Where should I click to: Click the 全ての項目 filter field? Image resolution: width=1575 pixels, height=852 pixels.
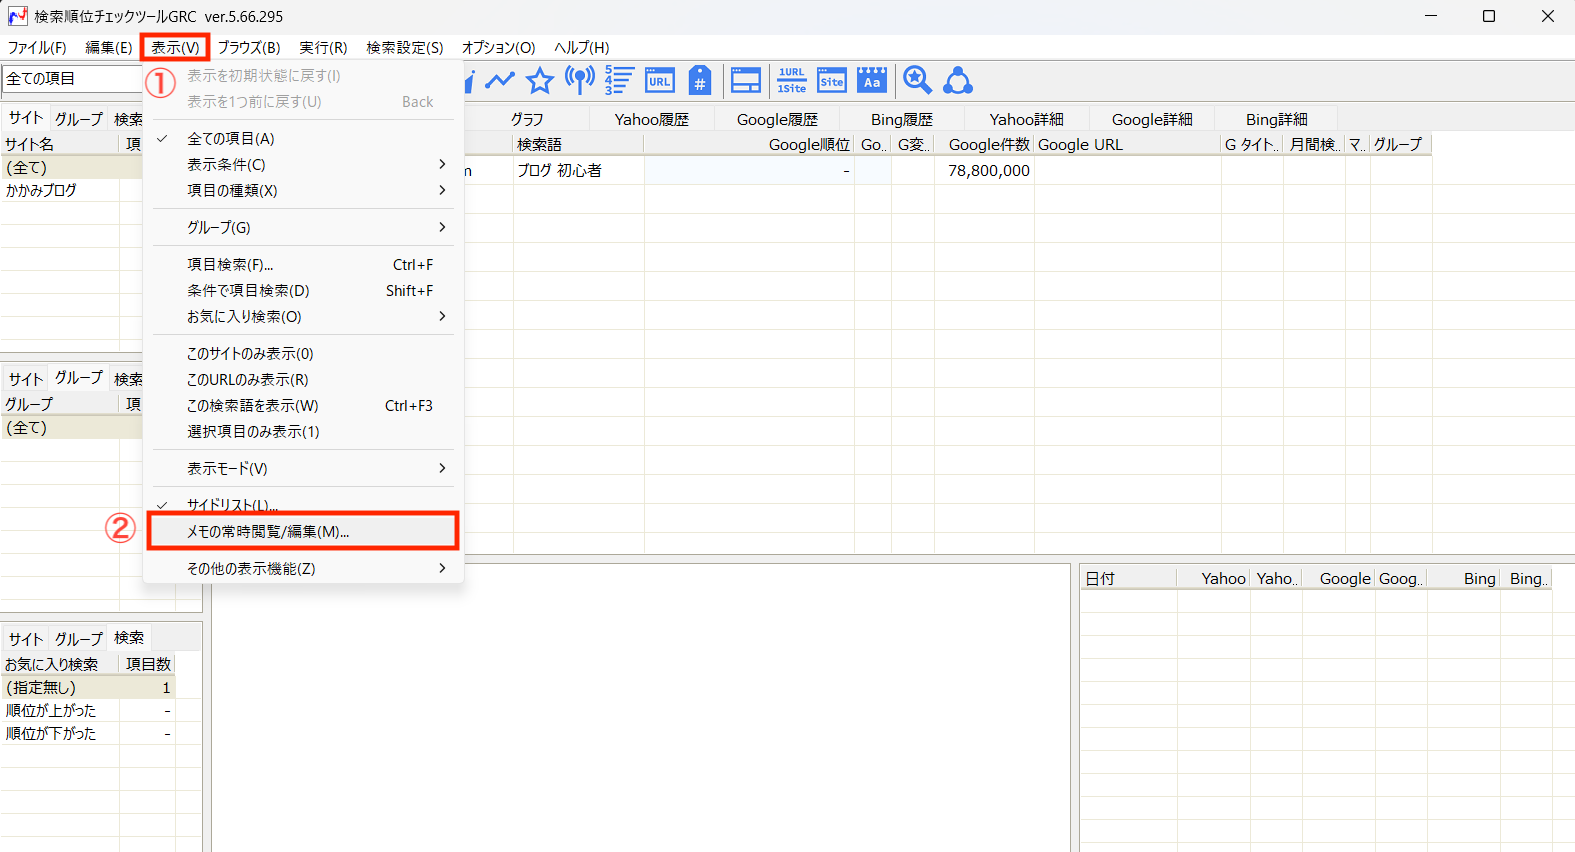click(x=72, y=78)
